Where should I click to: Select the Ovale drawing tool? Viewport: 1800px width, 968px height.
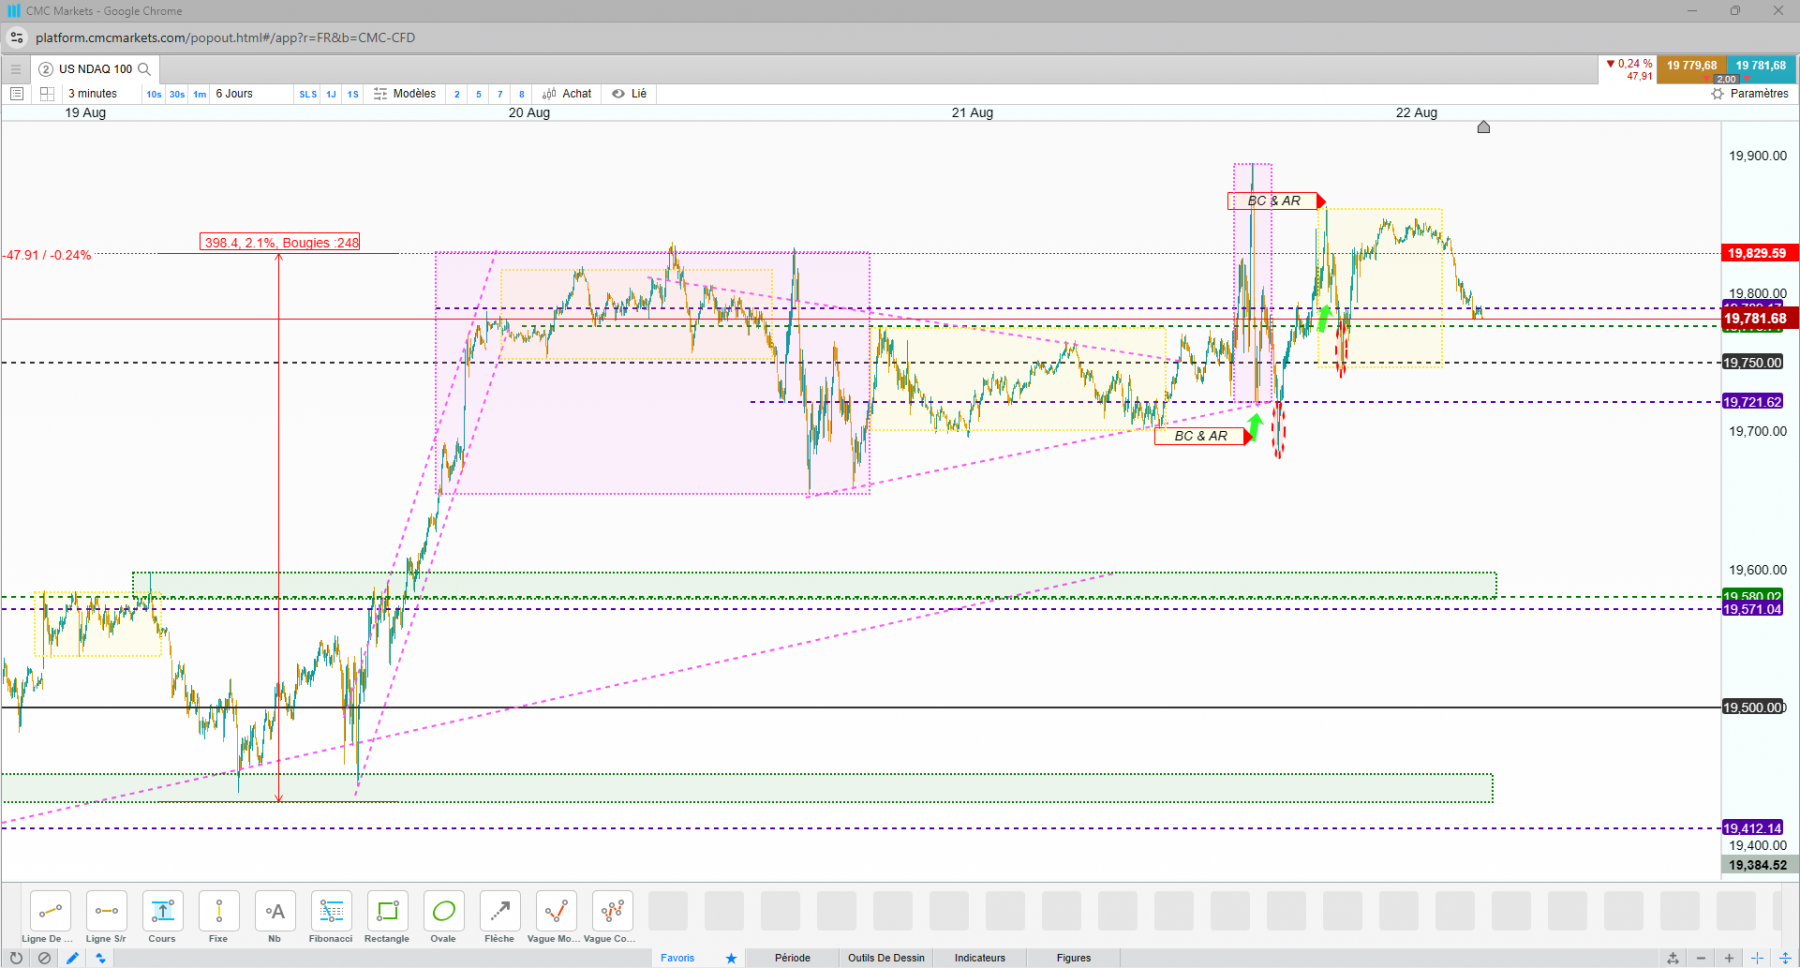[443, 911]
